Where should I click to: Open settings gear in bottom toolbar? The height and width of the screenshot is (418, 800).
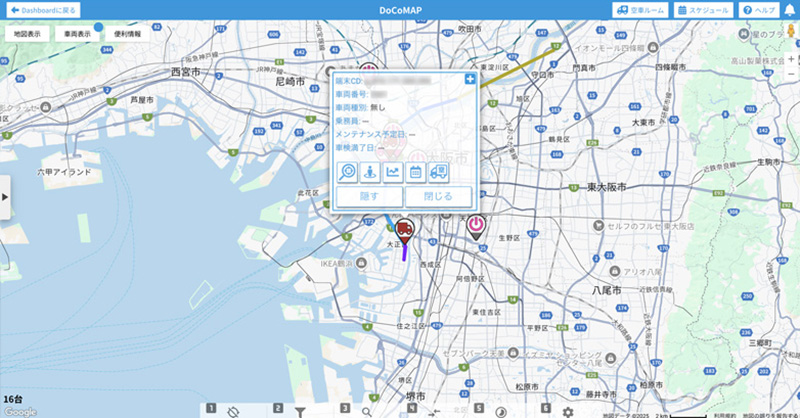coord(568,411)
